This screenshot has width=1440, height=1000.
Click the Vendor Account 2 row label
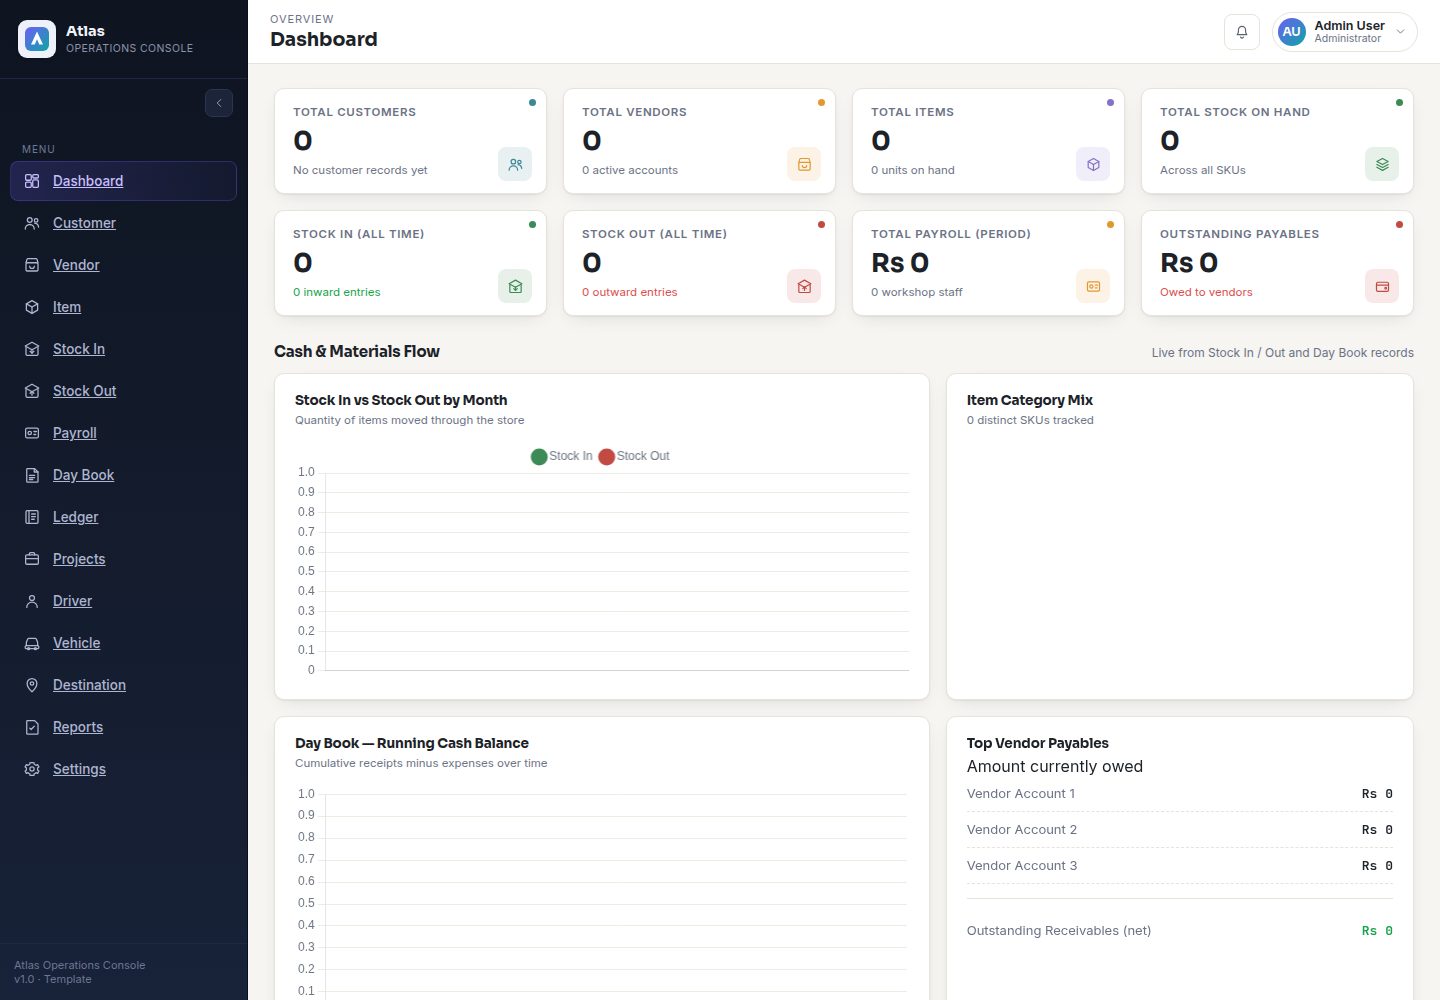click(x=1022, y=830)
